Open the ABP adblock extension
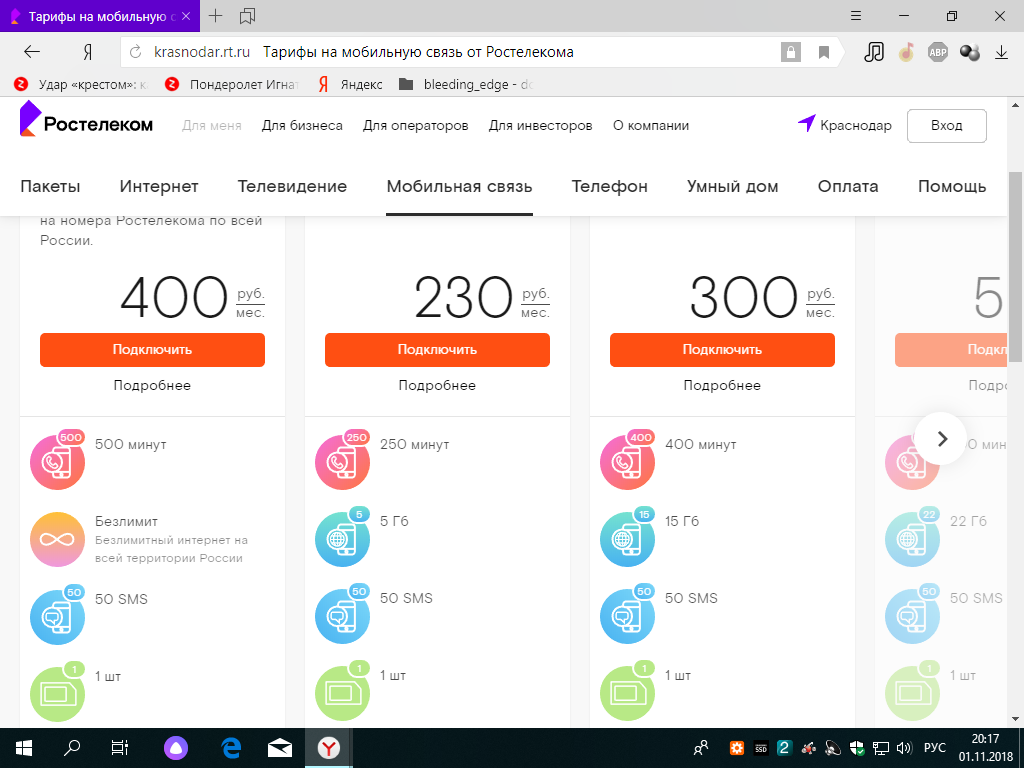Viewport: 1024px width, 768px height. point(938,52)
